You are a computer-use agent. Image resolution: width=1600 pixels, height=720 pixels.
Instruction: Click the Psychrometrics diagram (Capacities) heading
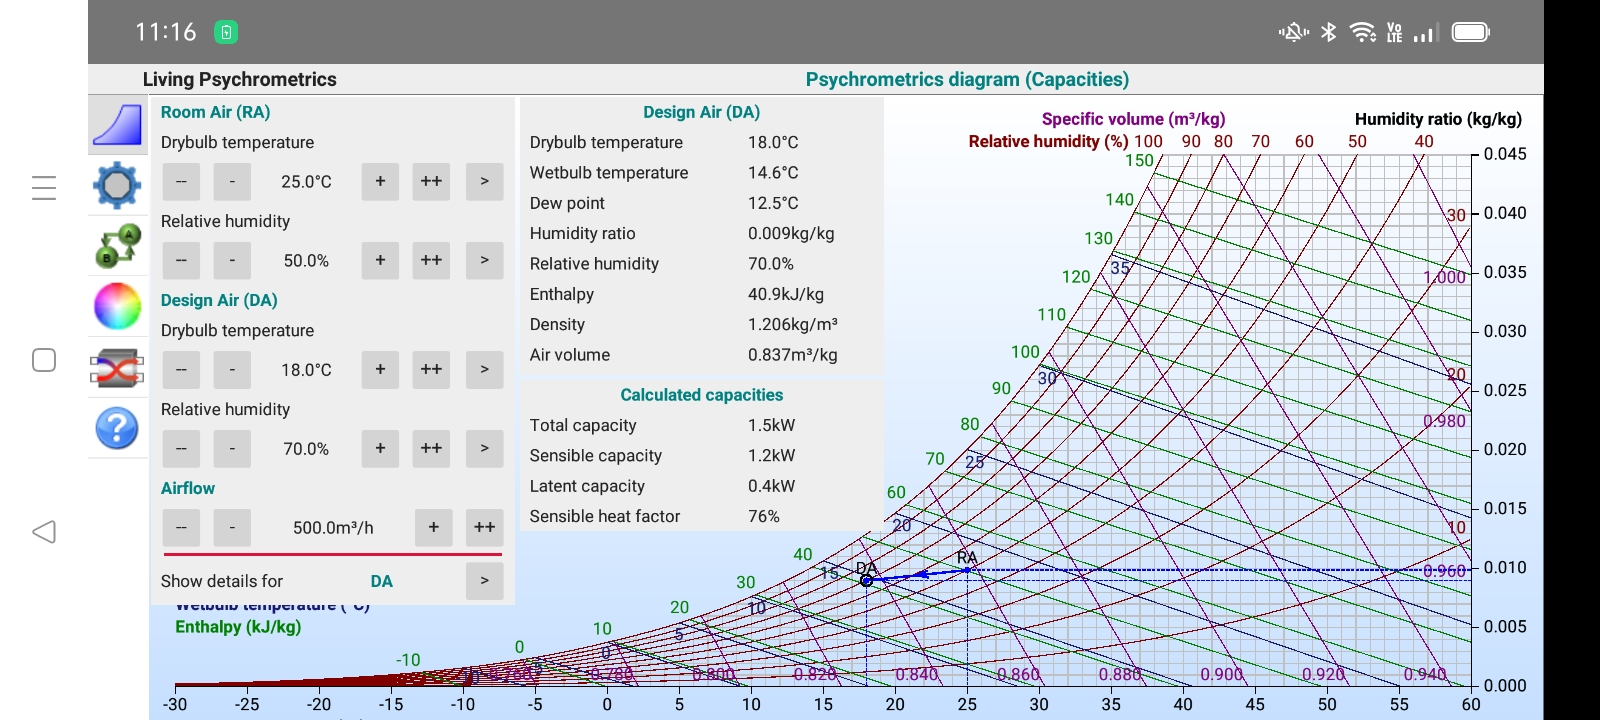(967, 79)
